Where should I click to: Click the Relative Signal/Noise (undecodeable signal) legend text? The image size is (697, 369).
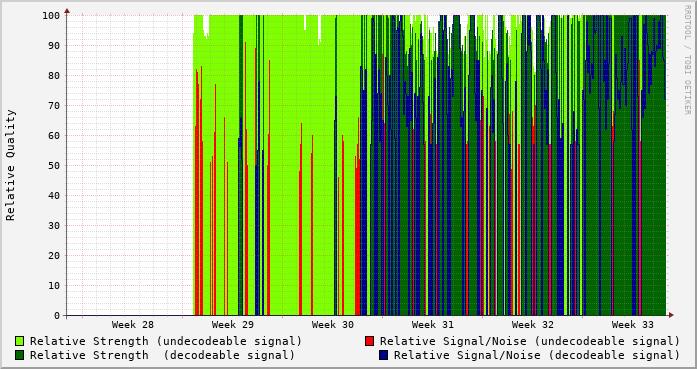click(530, 341)
